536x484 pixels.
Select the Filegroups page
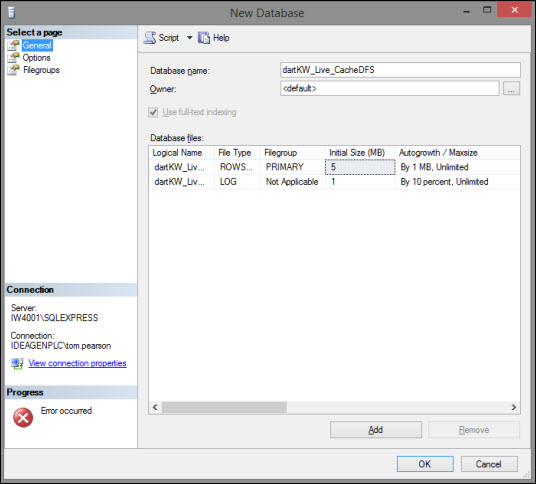point(41,70)
